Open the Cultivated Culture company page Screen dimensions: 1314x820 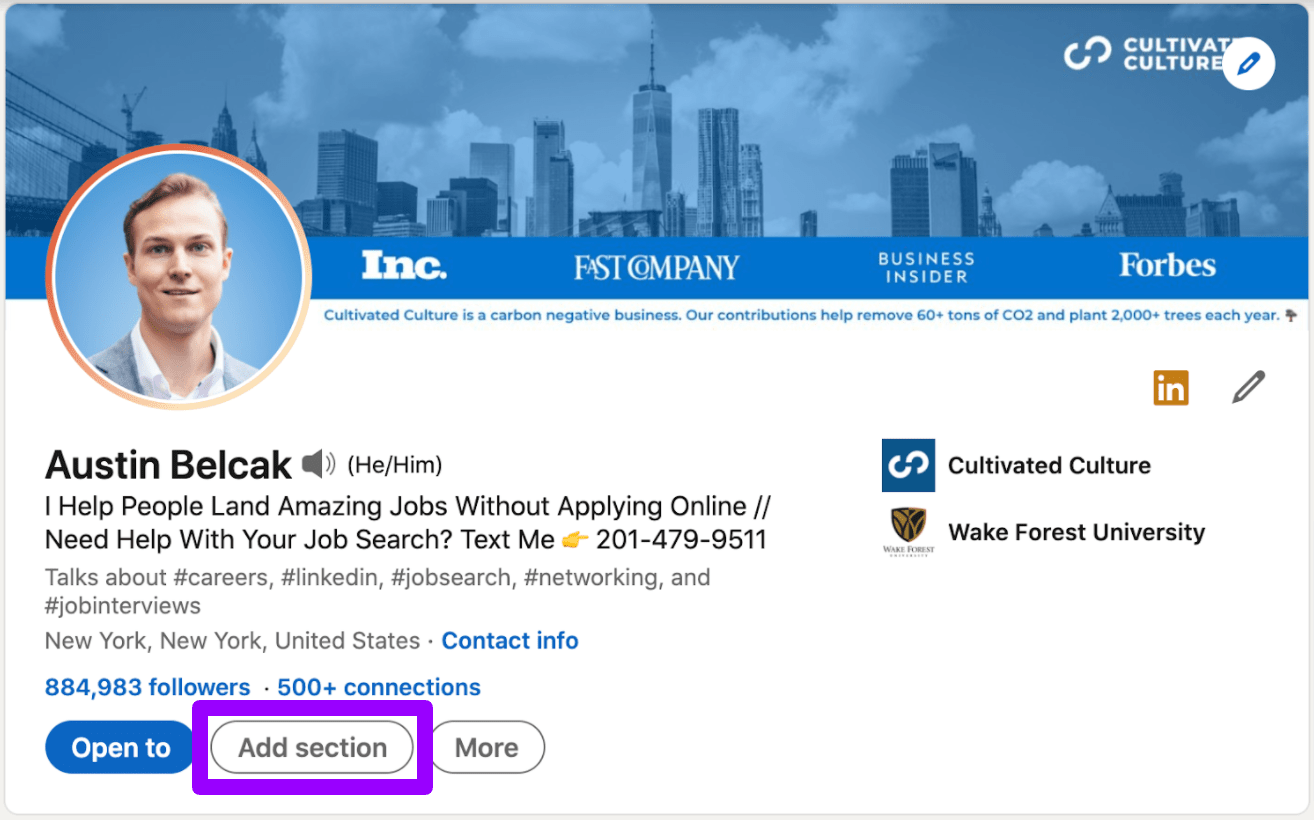1049,465
